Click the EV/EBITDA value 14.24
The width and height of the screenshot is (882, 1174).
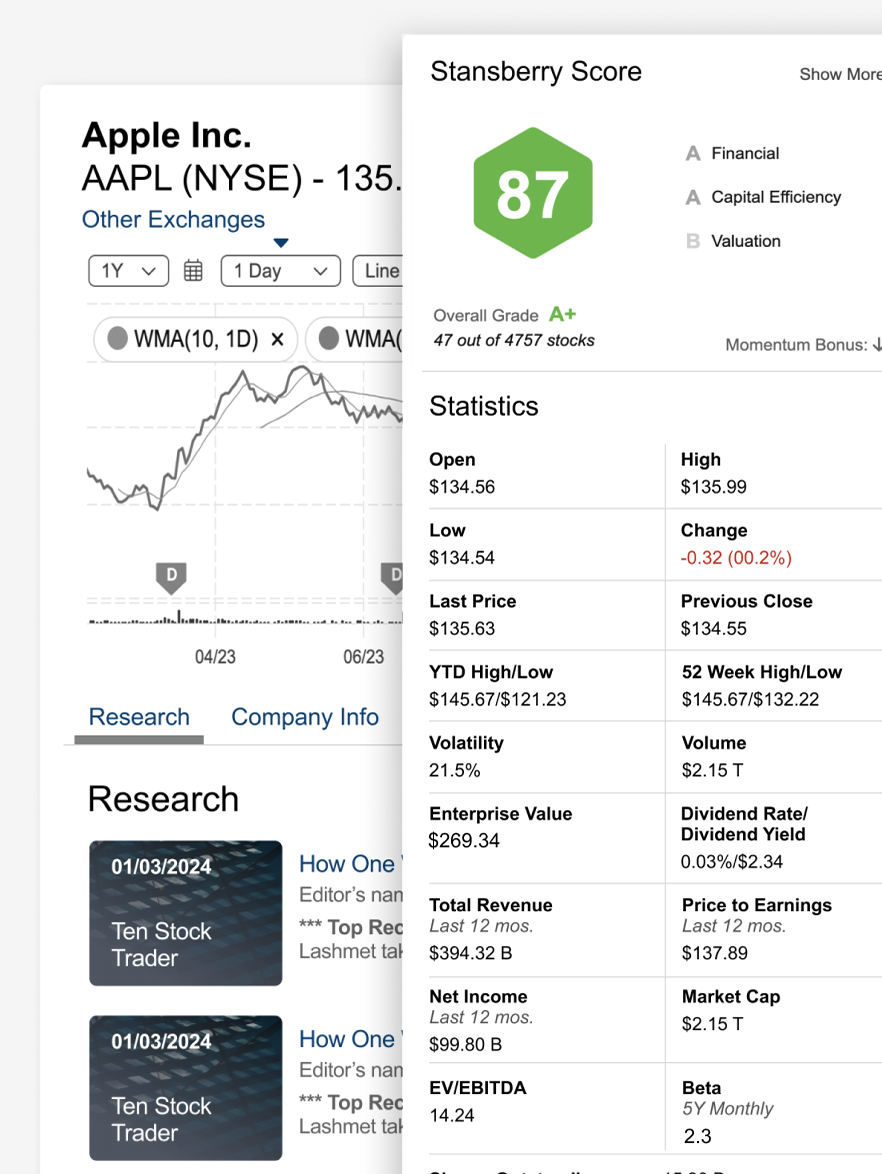(451, 1116)
